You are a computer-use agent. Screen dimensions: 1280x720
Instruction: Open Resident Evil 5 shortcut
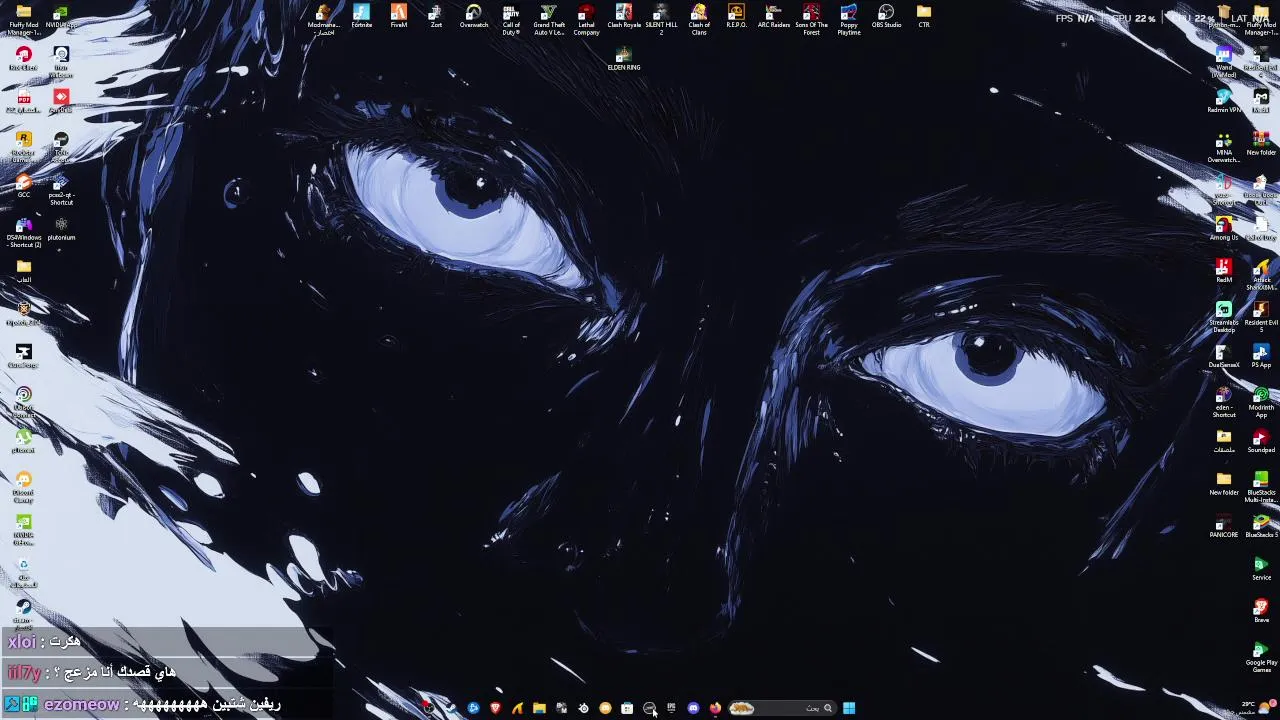[1261, 315]
